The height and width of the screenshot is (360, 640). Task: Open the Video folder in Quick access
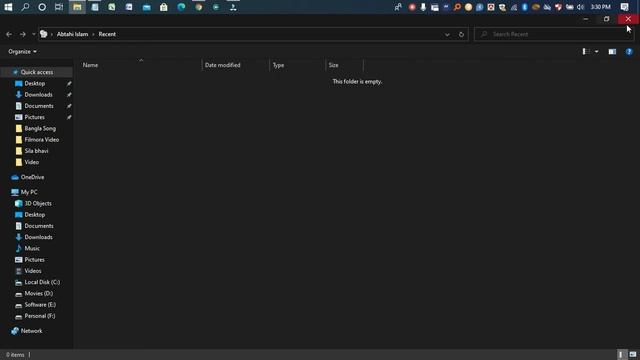tap(31, 162)
